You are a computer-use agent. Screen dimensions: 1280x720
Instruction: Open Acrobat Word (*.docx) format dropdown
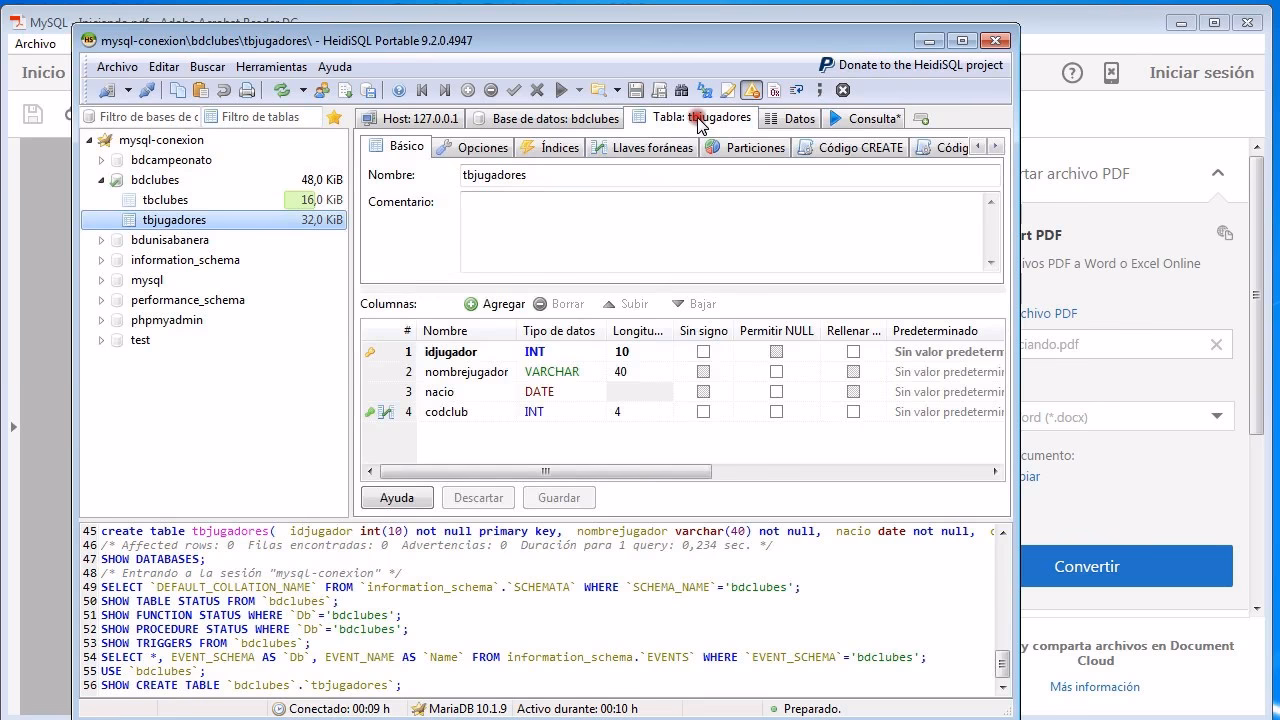tap(1217, 416)
